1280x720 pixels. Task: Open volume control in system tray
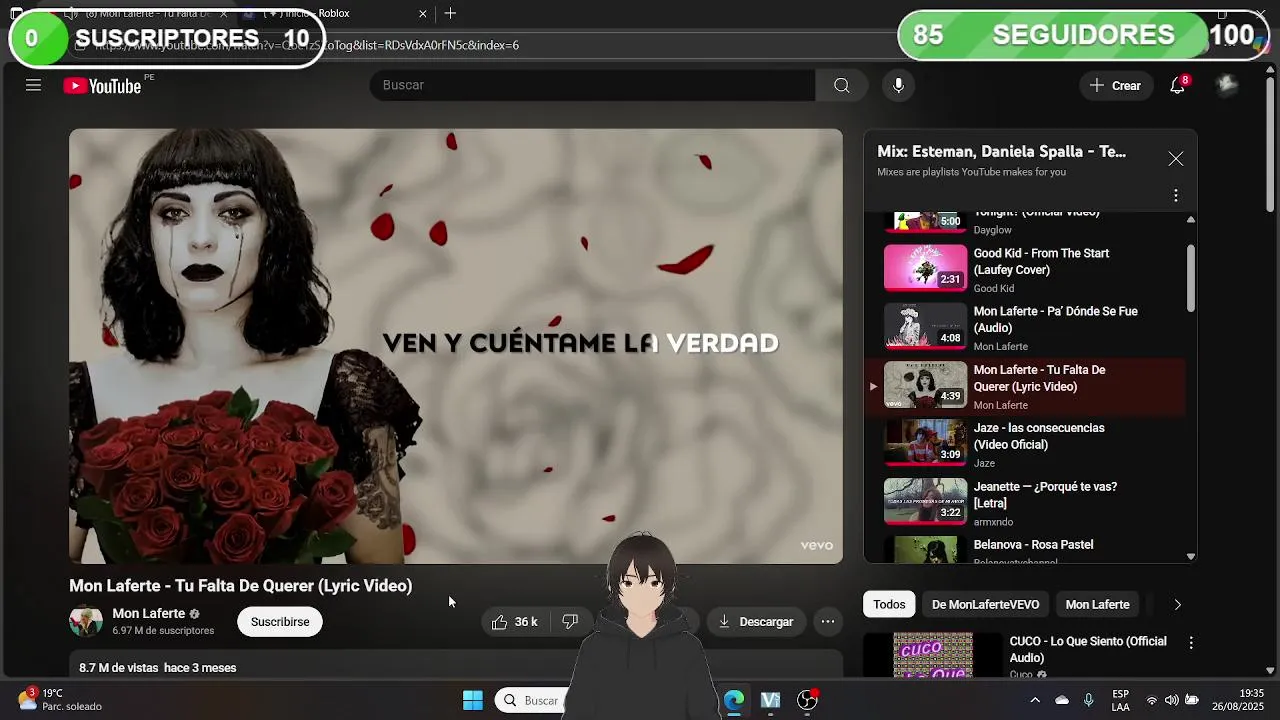[x=1171, y=700]
